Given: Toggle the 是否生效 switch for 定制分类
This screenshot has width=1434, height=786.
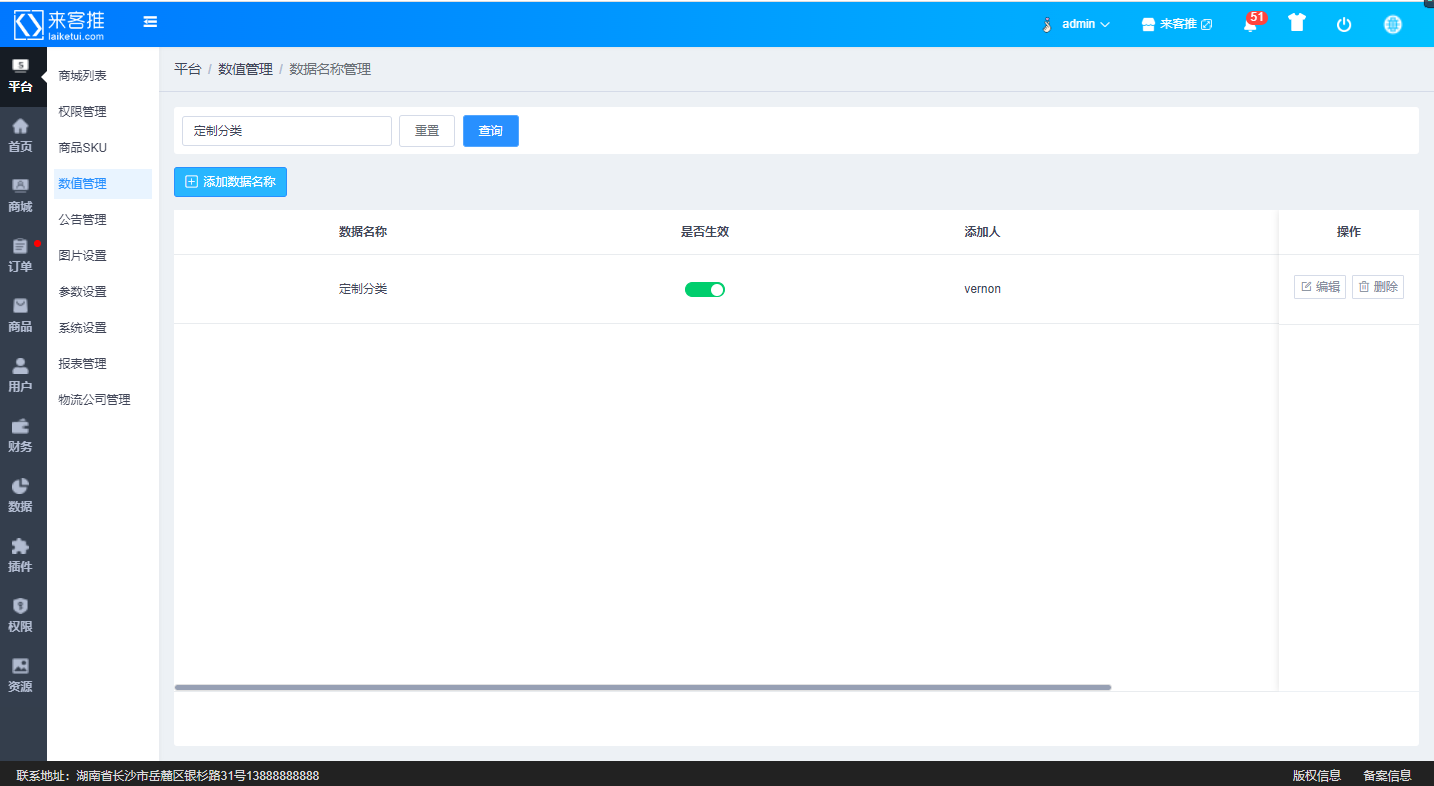Looking at the screenshot, I should [705, 290].
